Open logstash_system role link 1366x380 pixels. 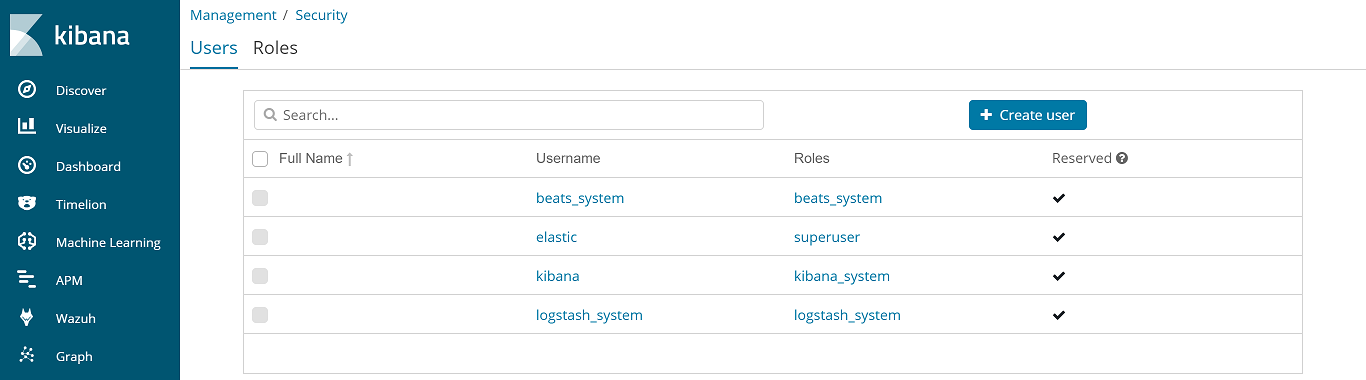tap(847, 315)
